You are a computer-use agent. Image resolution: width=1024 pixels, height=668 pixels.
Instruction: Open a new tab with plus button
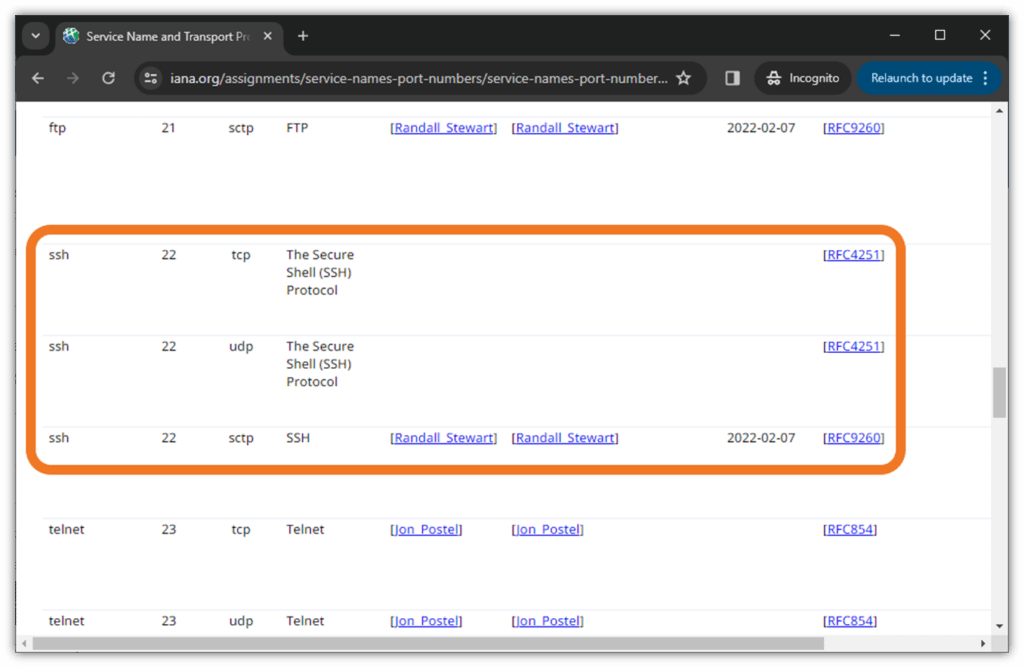click(303, 36)
